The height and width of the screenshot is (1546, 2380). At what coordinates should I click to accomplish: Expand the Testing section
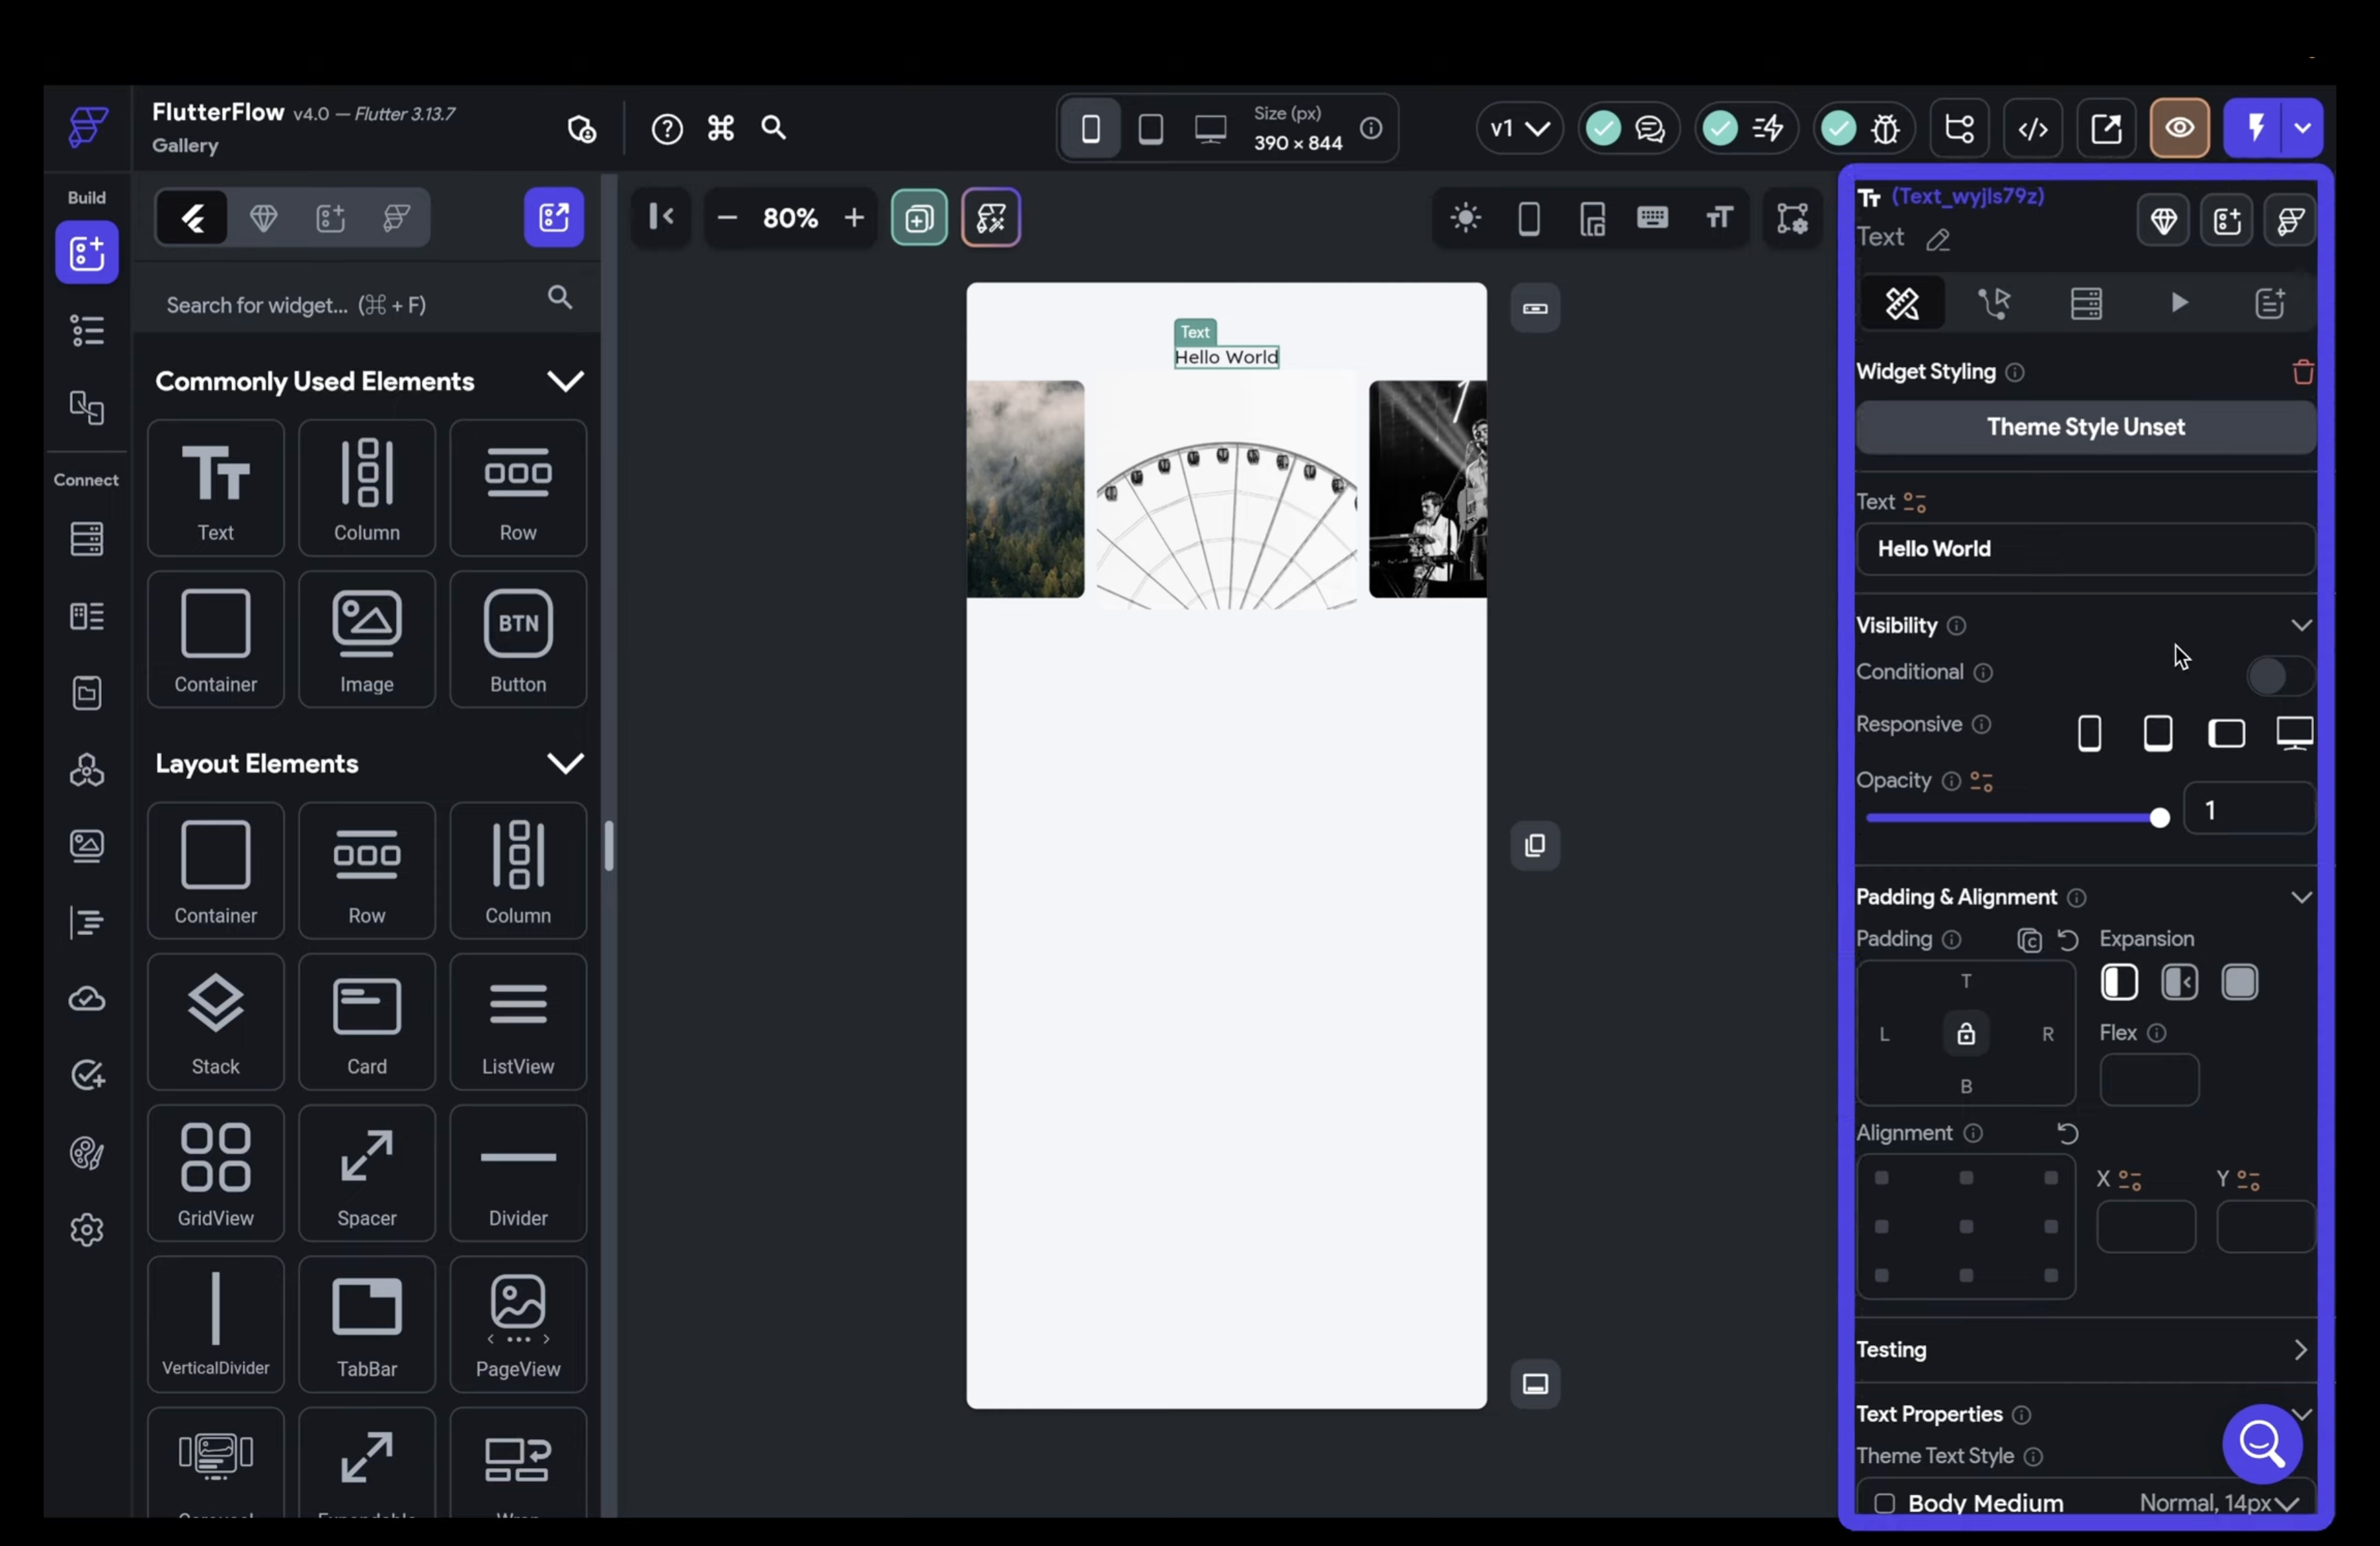2299,1349
